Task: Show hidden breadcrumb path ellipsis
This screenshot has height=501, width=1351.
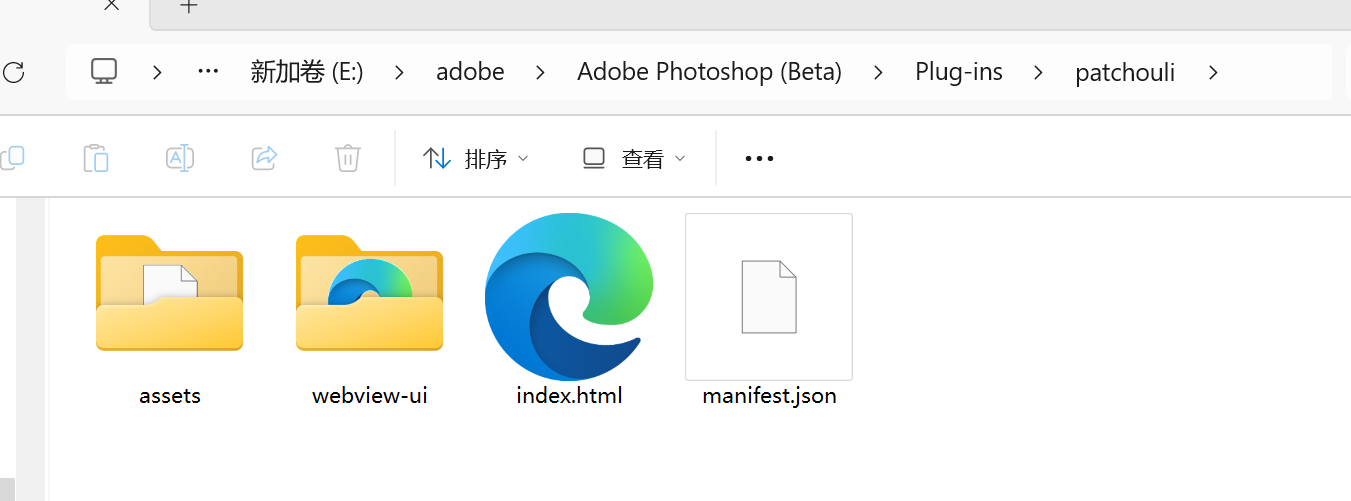Action: [x=208, y=72]
